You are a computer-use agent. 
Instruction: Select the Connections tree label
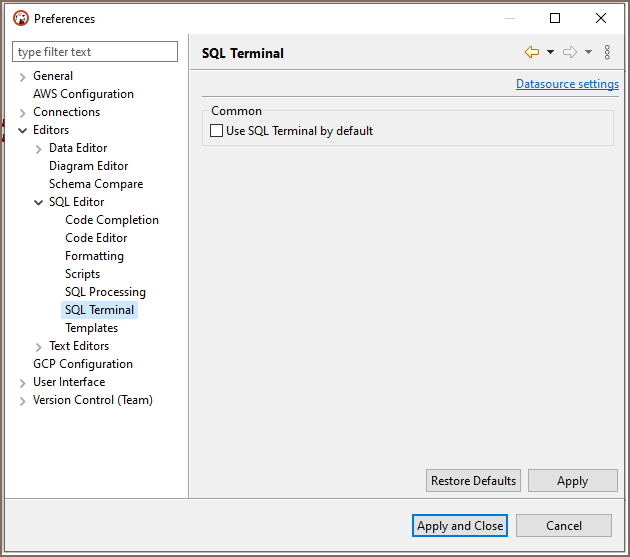coord(66,112)
